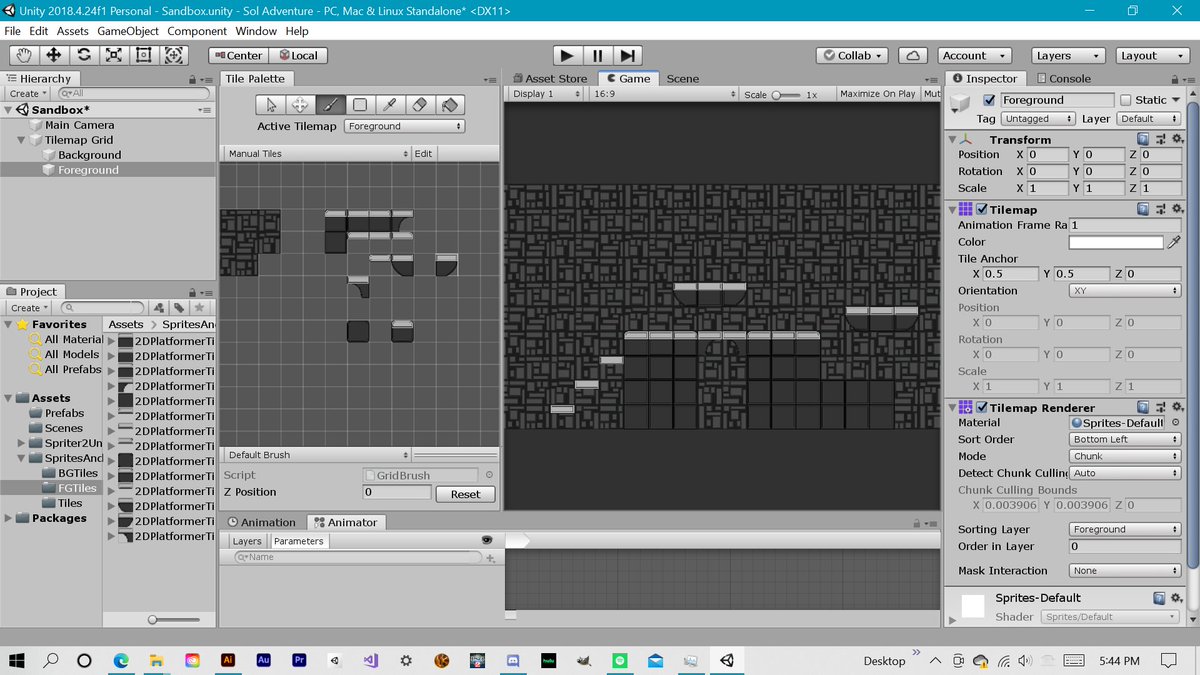Select the combined Transform tool
1200x675 pixels.
173,55
